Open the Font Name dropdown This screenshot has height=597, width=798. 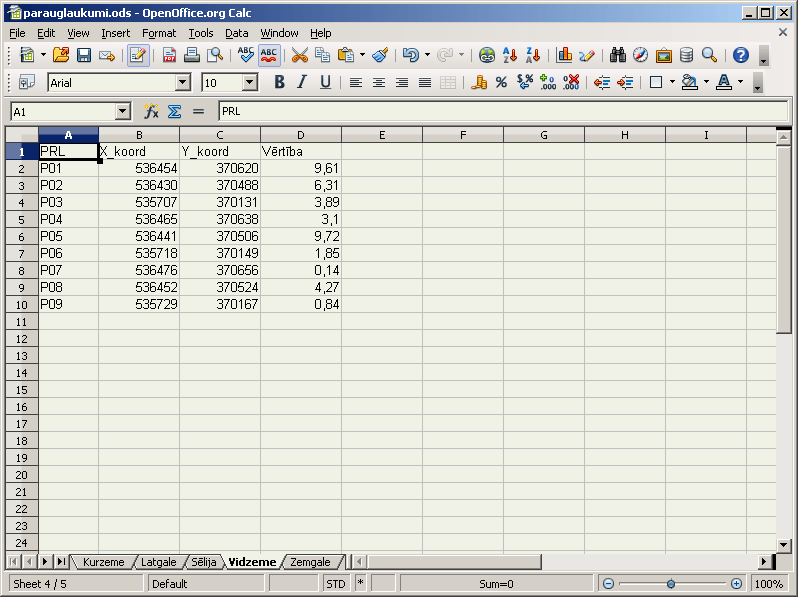coord(183,82)
